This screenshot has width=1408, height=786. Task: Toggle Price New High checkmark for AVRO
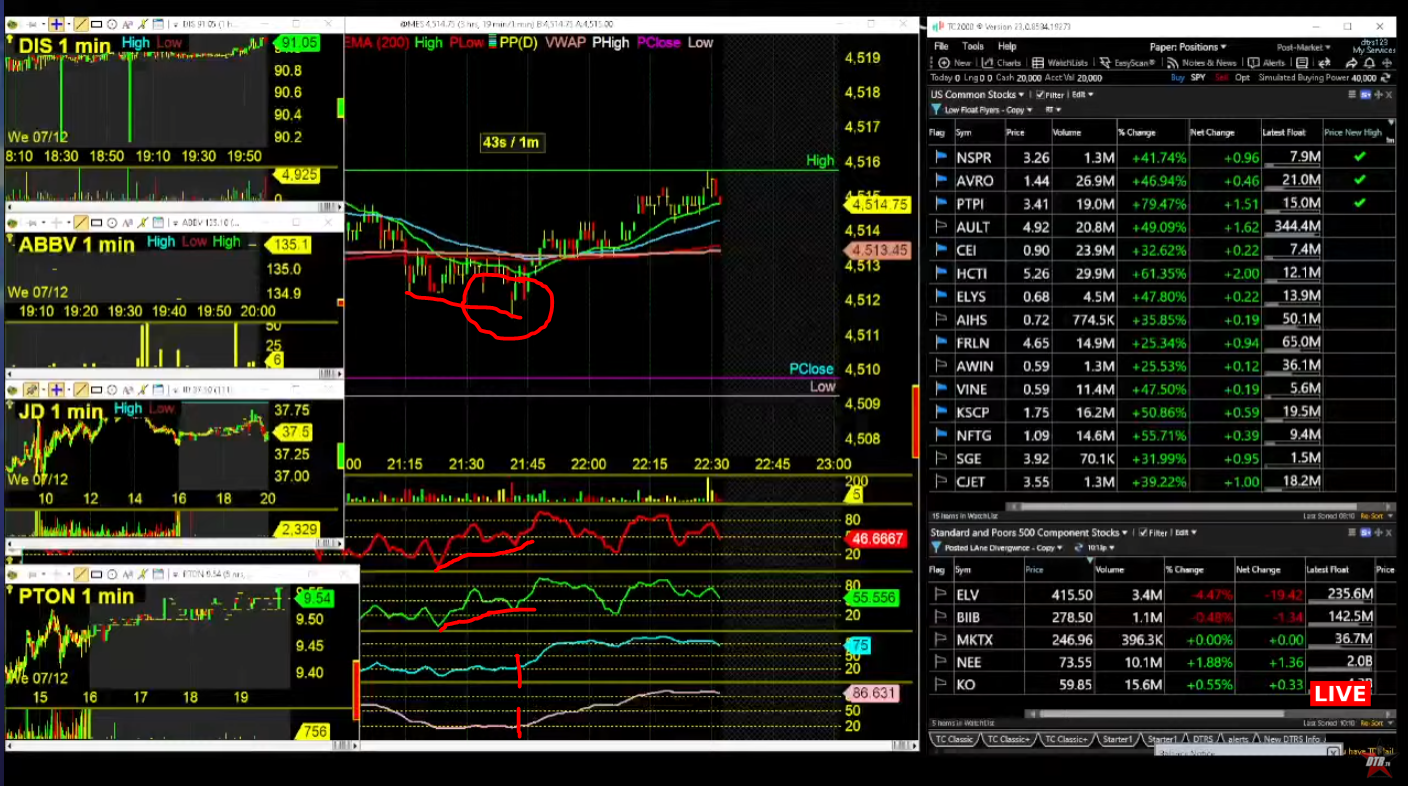click(x=1358, y=180)
